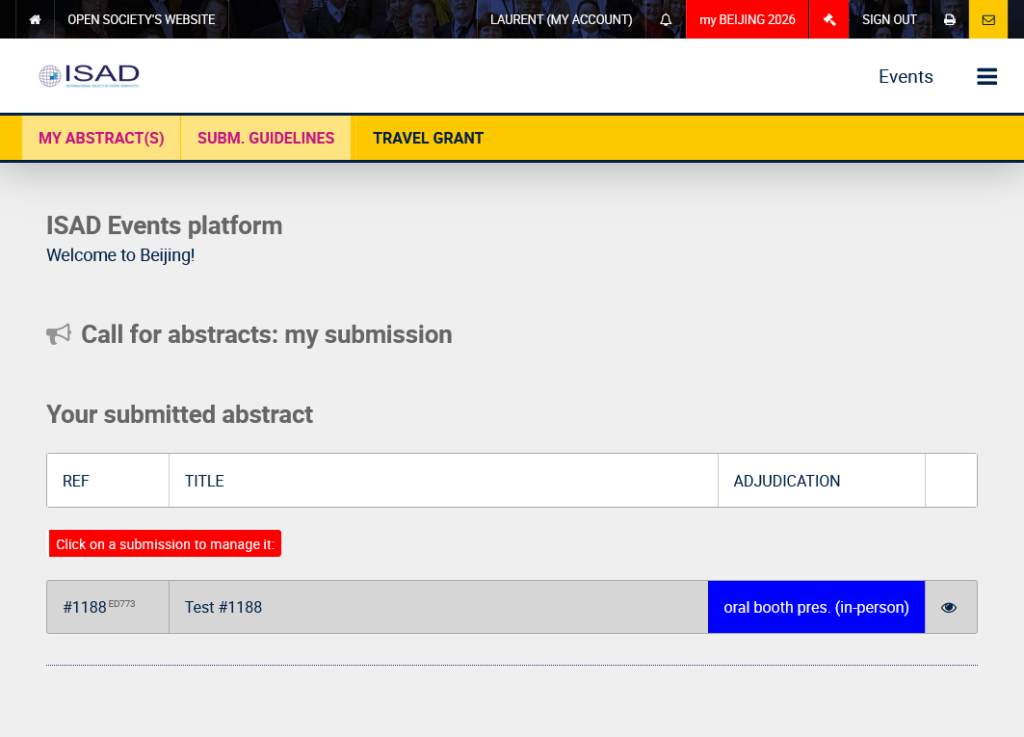Click the gavel icon beside my BEIJING 2026
Viewport: 1024px width, 737px height.
click(x=829, y=20)
